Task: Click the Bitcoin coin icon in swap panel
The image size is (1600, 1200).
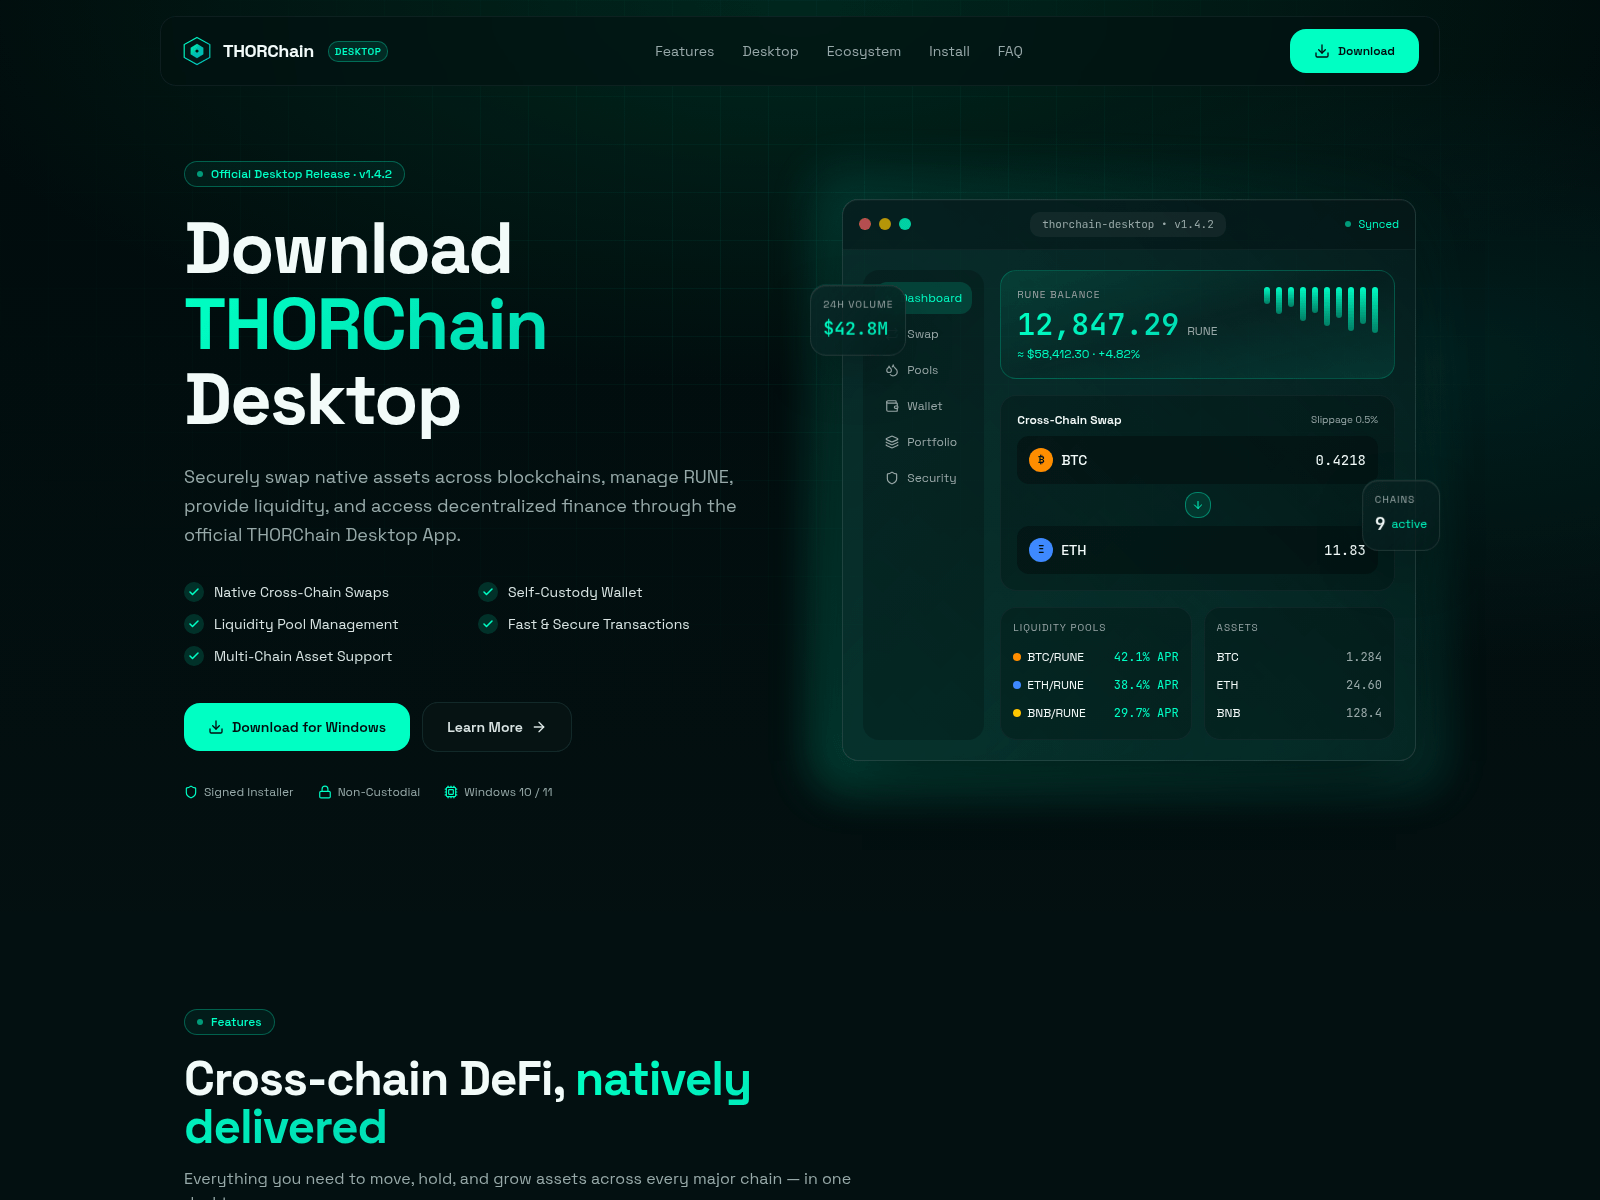Action: point(1041,460)
